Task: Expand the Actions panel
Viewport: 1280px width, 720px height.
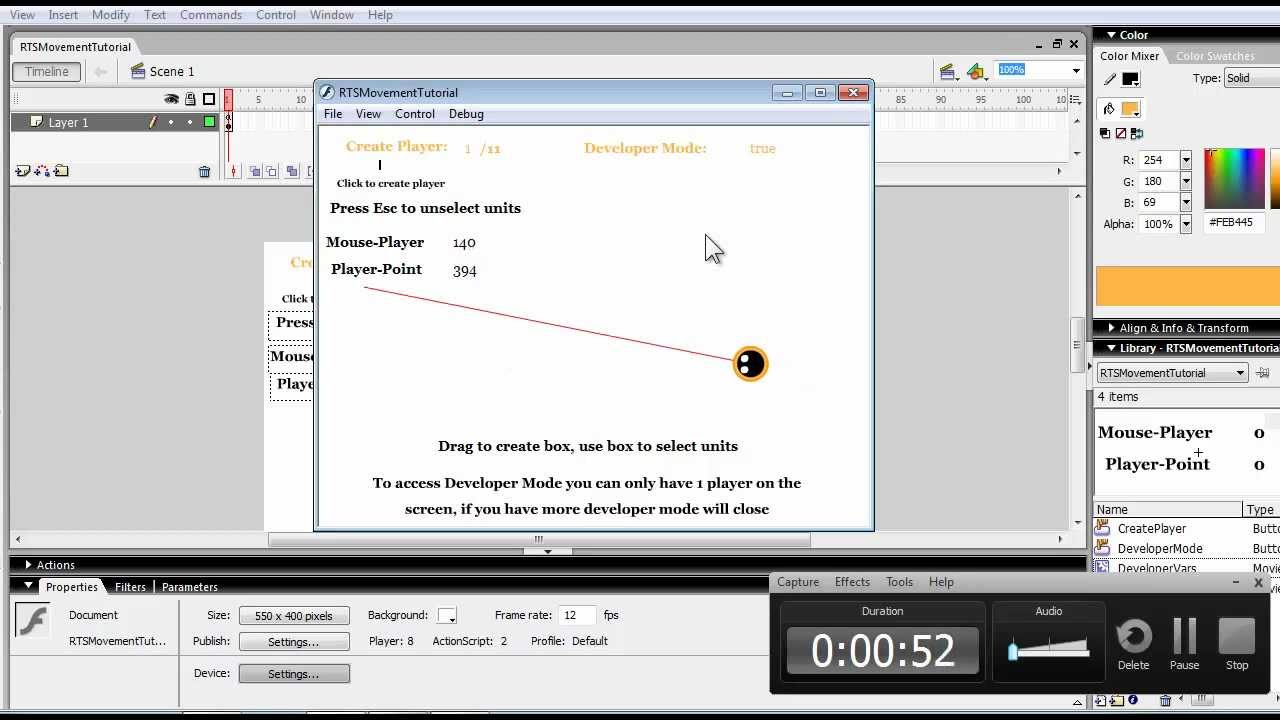Action: [28, 565]
